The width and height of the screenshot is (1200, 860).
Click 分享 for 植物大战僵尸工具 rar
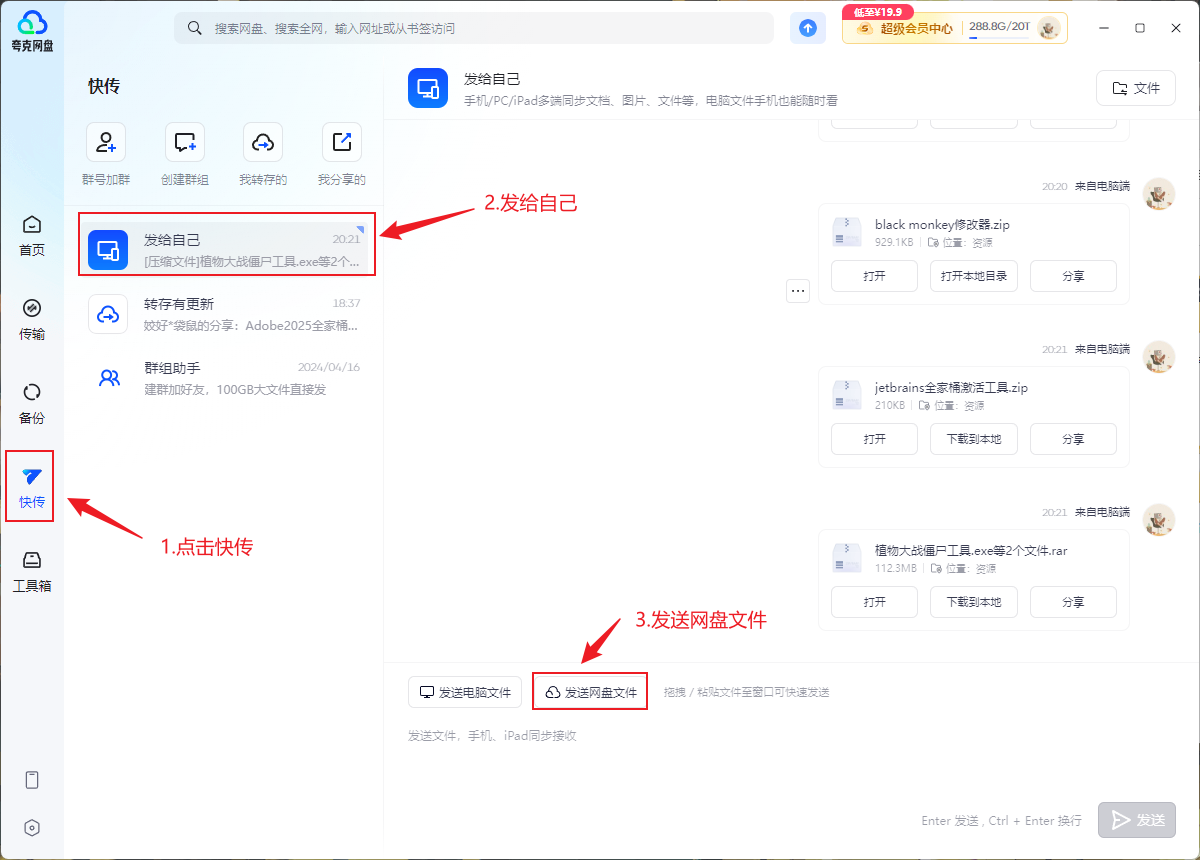(1073, 602)
